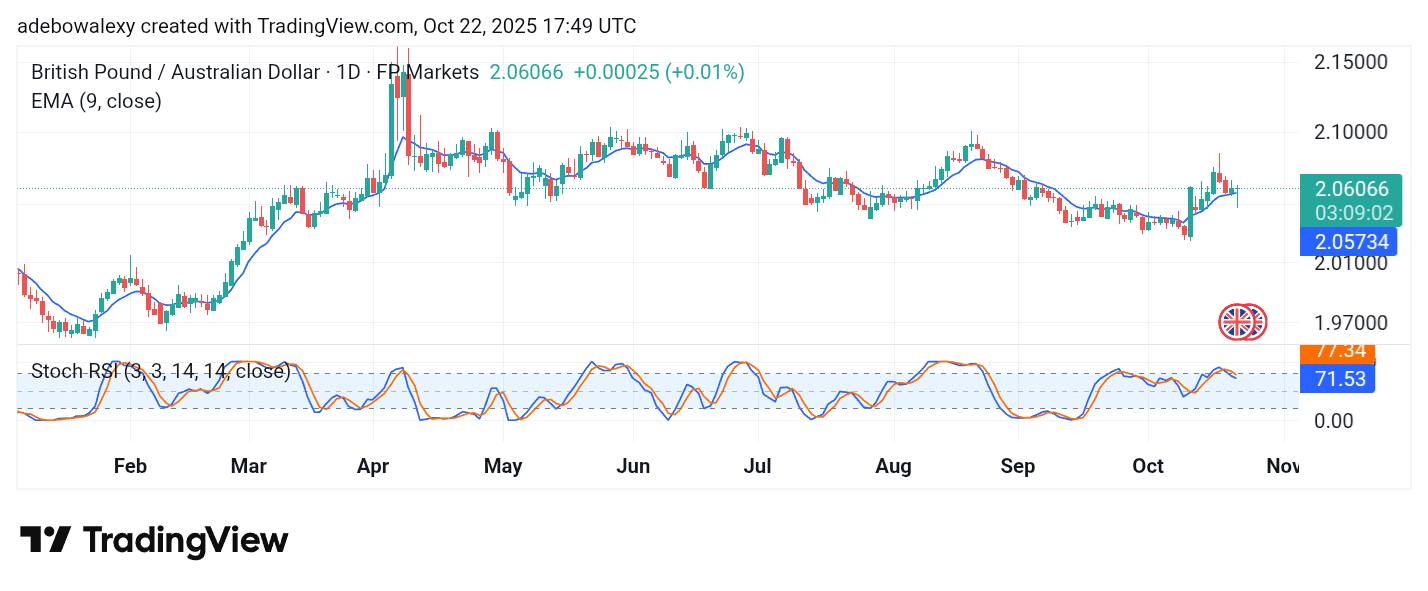Screen dimensions: 1428x591
Task: Click the 2.15000 price axis label
Action: point(1349,62)
